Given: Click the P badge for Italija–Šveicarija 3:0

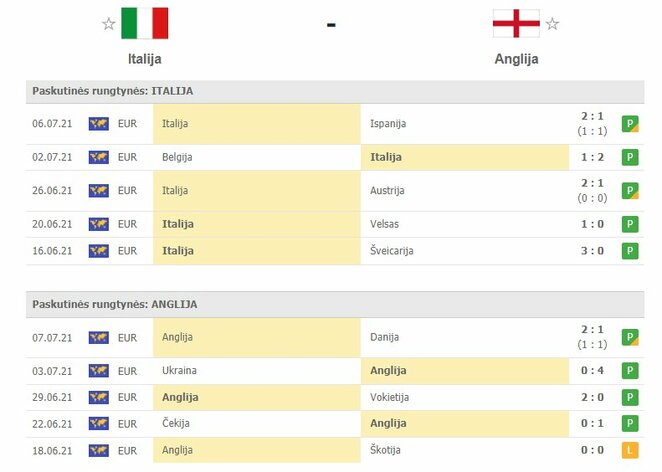Looking at the screenshot, I should [x=630, y=251].
